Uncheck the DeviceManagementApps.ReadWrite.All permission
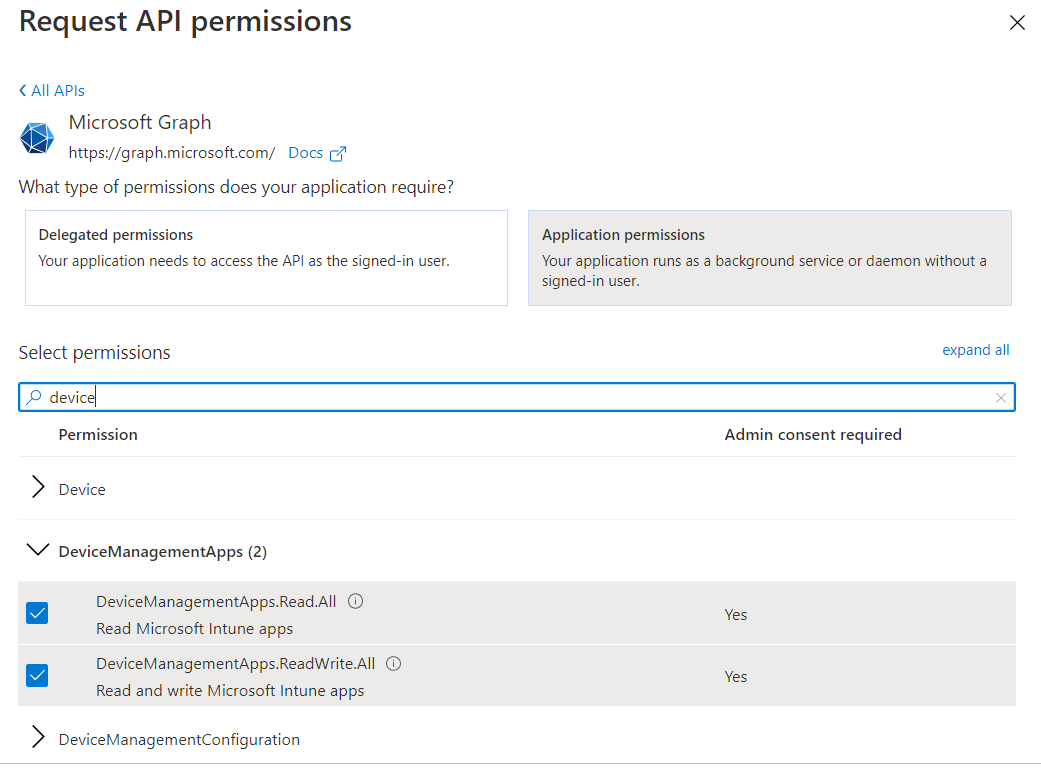 point(37,675)
